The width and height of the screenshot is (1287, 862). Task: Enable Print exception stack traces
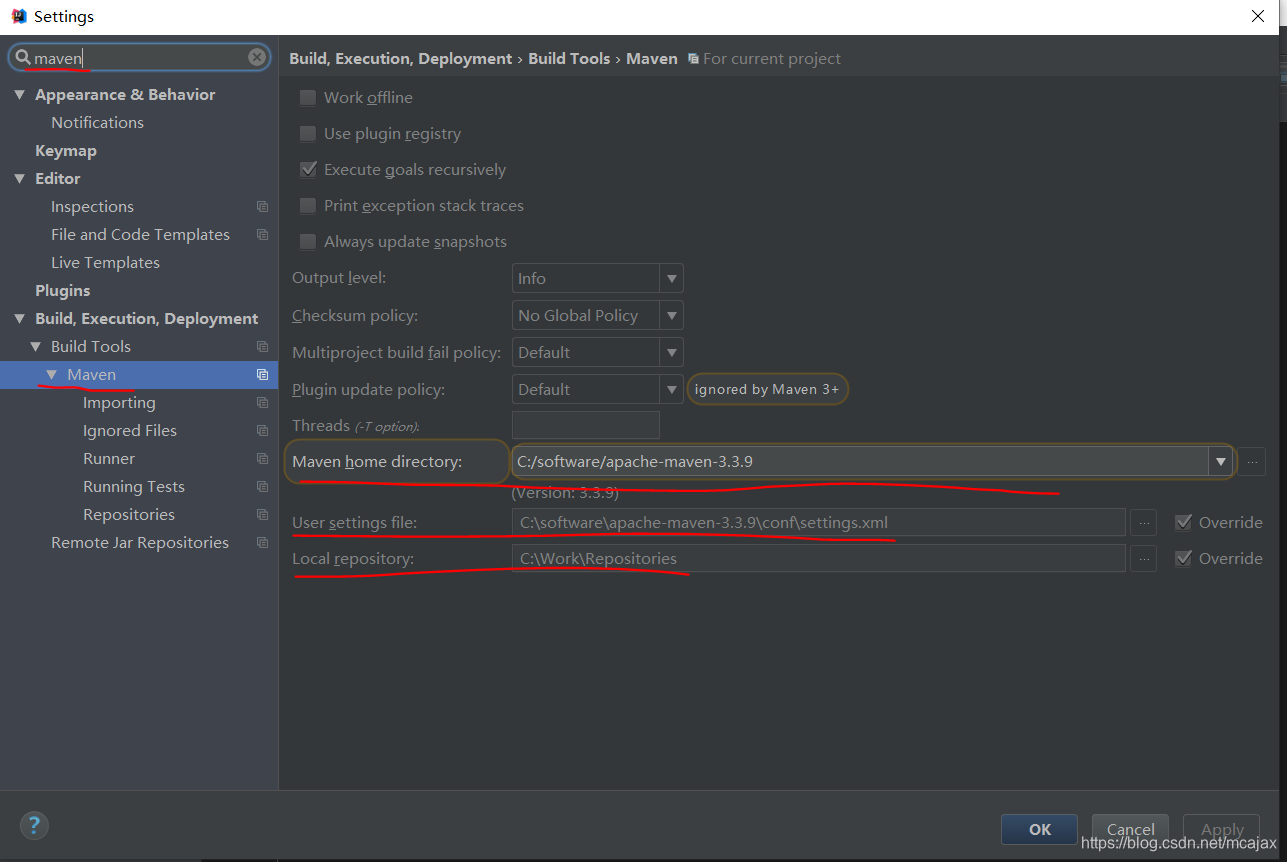click(308, 206)
